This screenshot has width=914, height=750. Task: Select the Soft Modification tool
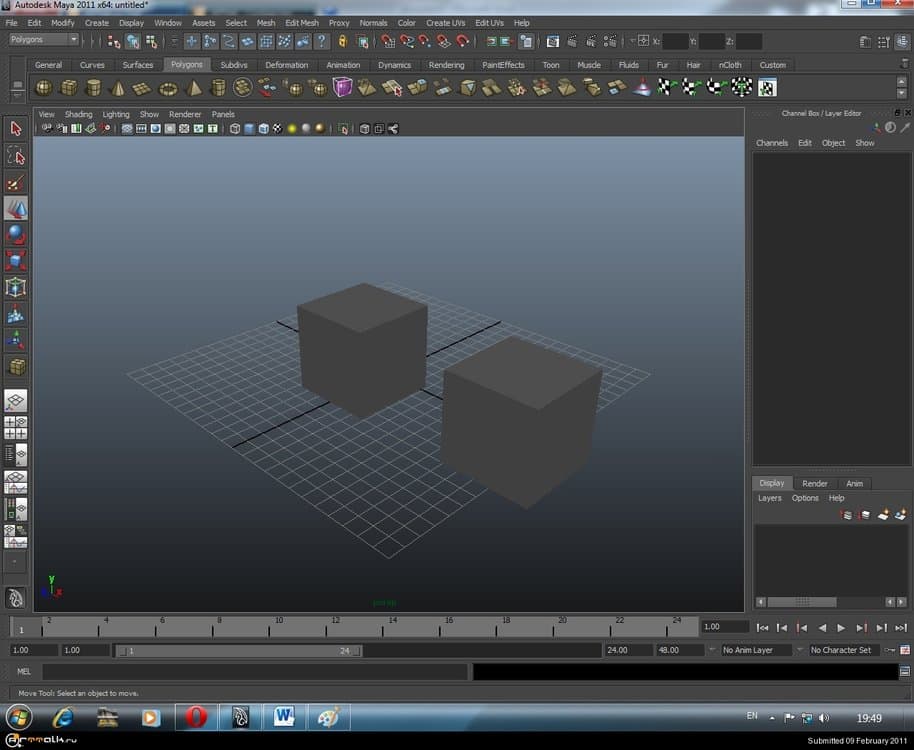tap(16, 314)
